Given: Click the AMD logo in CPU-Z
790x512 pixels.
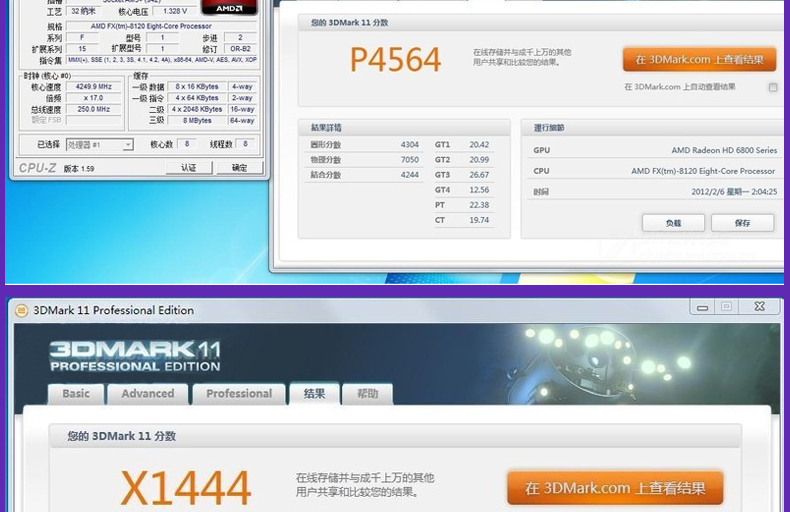Looking at the screenshot, I should point(229,7).
